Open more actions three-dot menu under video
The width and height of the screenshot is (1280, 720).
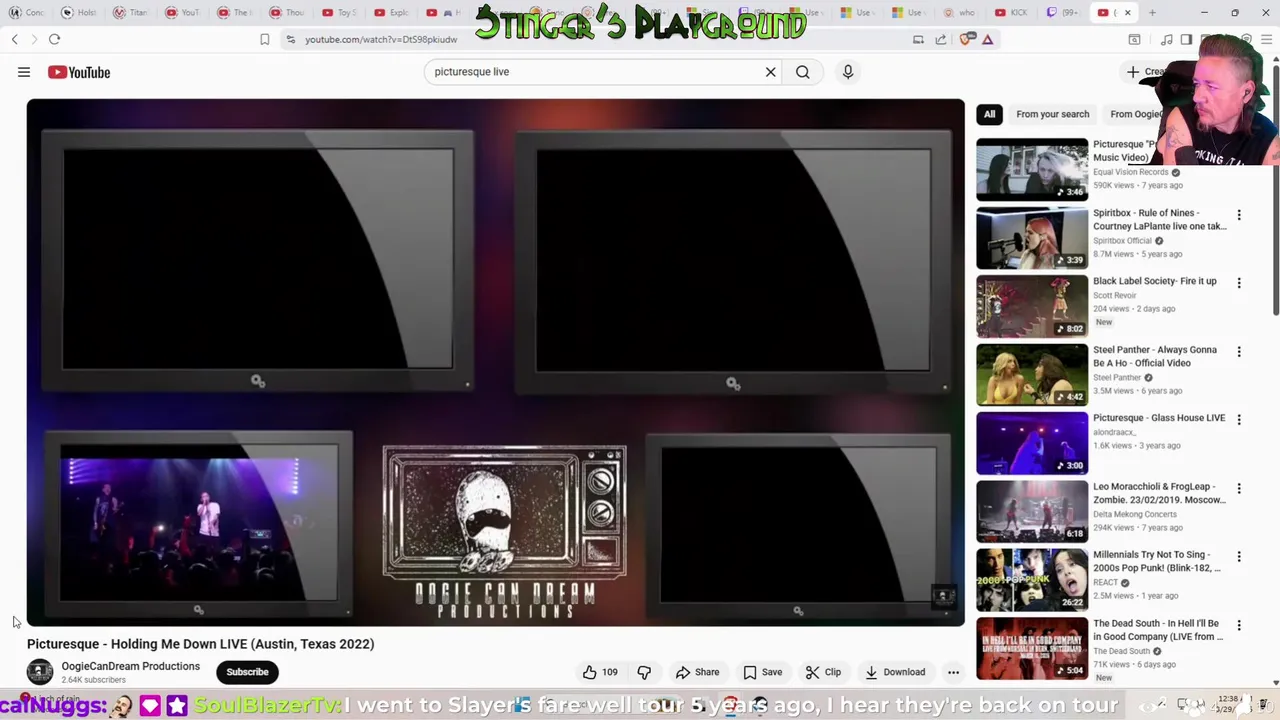click(953, 672)
